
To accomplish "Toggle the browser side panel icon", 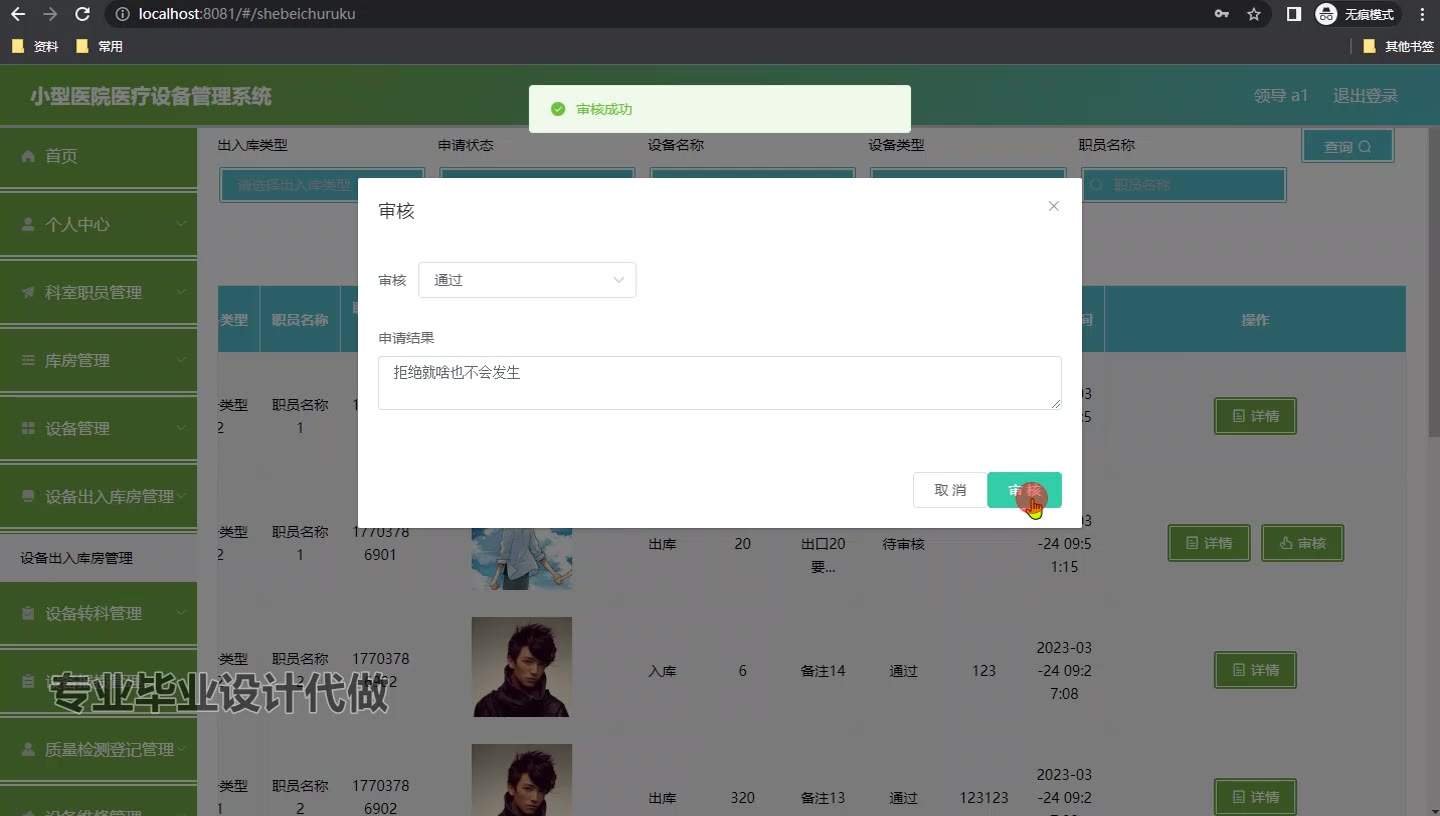I will (x=1293, y=14).
